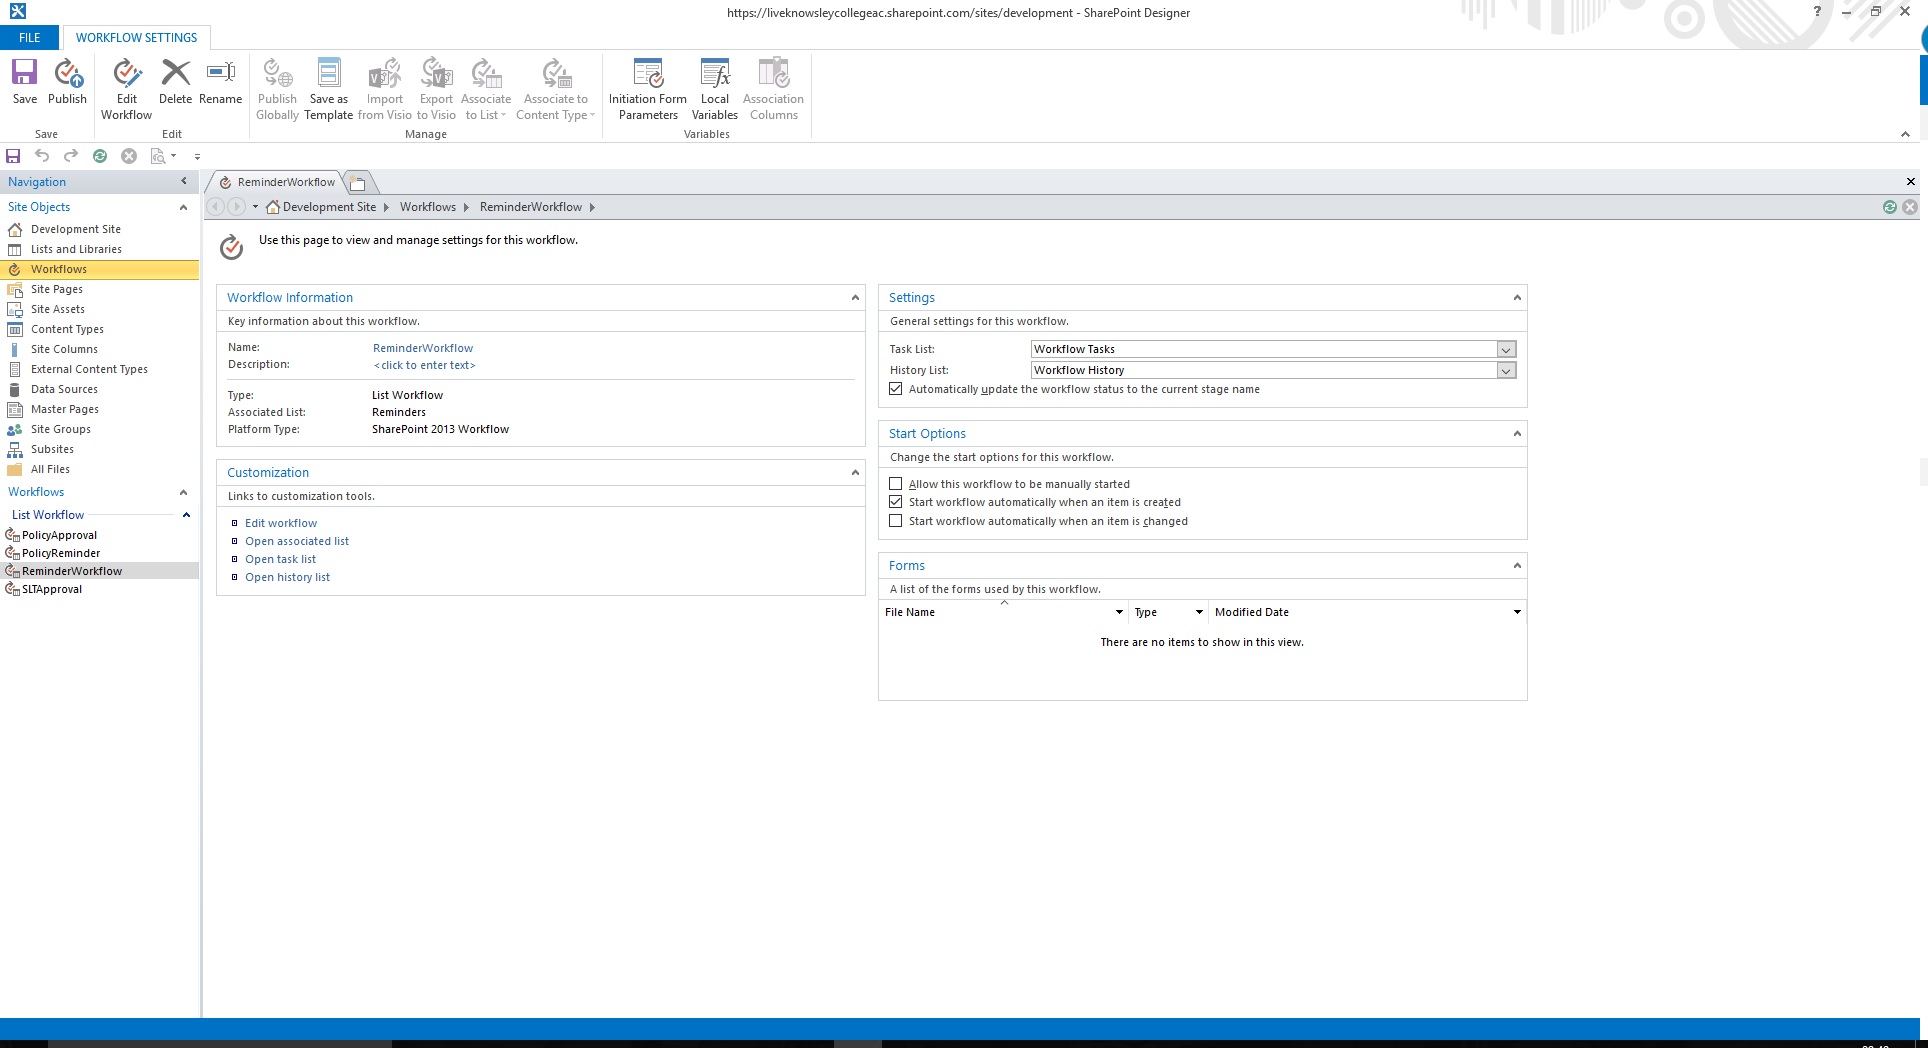Image resolution: width=1928 pixels, height=1048 pixels.
Task: Select PolicyReminder workflow in list
Action: coord(61,553)
